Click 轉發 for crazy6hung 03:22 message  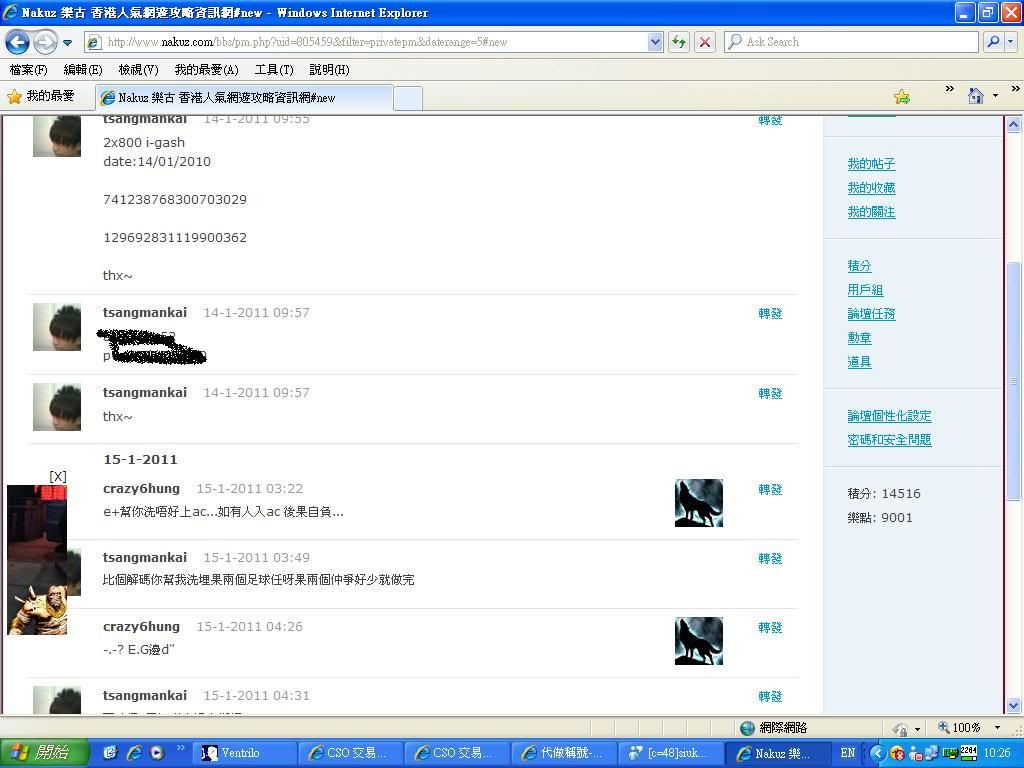click(770, 489)
